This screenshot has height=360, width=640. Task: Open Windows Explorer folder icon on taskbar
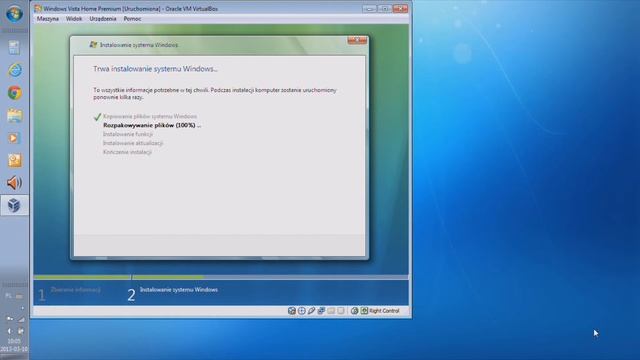(x=15, y=116)
